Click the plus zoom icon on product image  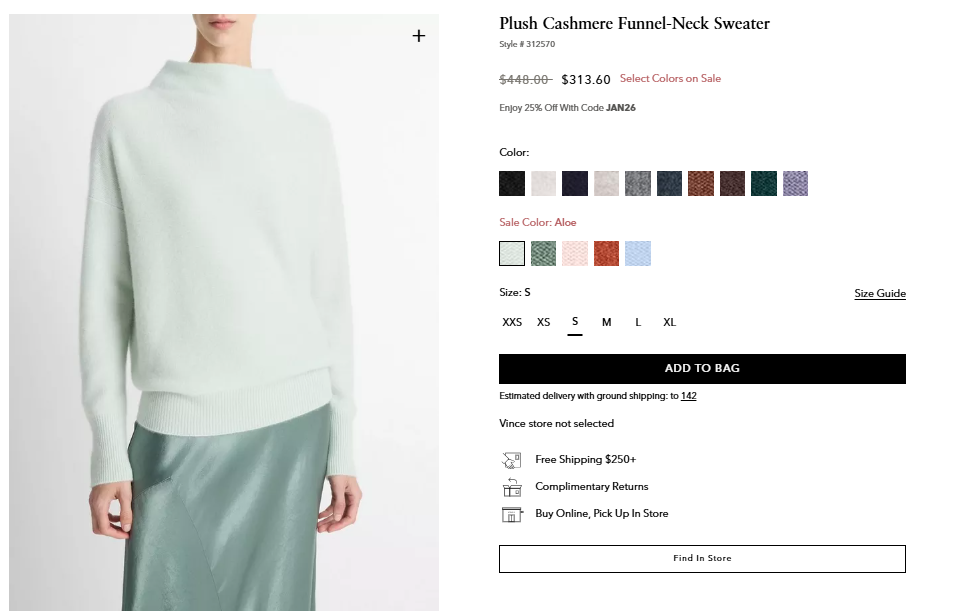[418, 36]
